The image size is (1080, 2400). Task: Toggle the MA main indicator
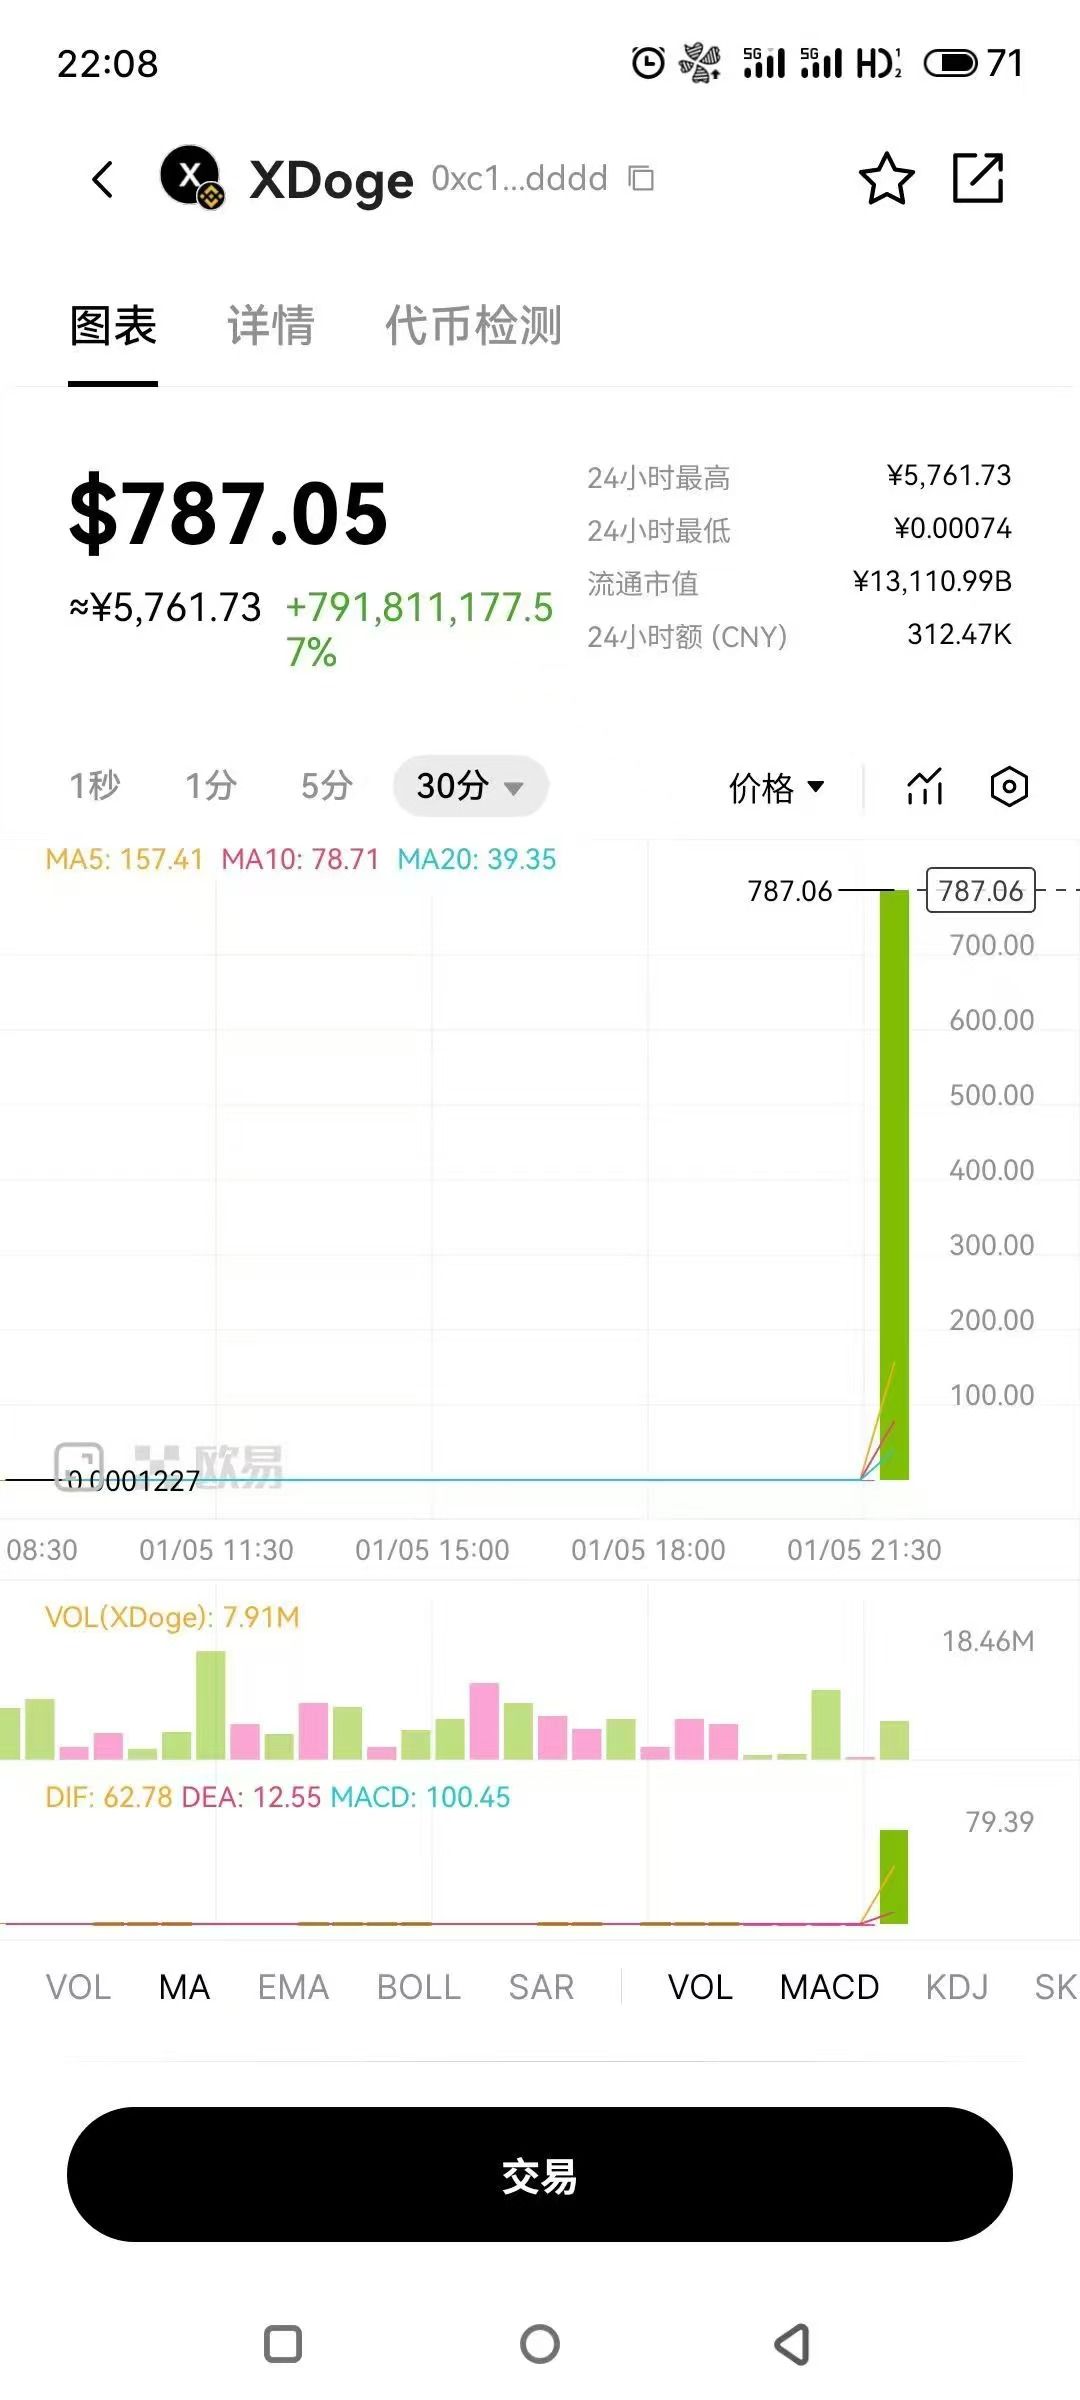[184, 1987]
